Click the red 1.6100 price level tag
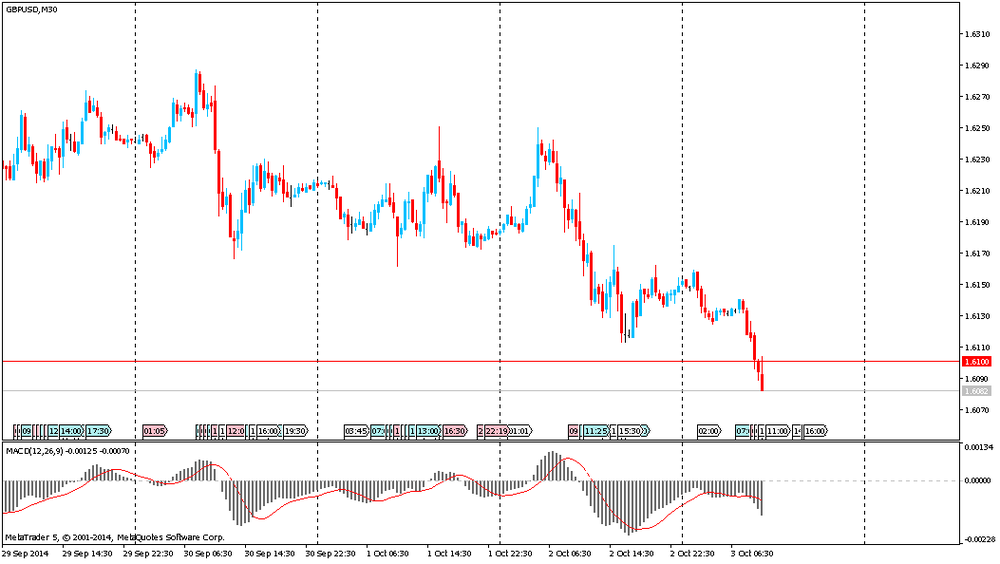 [x=976, y=361]
